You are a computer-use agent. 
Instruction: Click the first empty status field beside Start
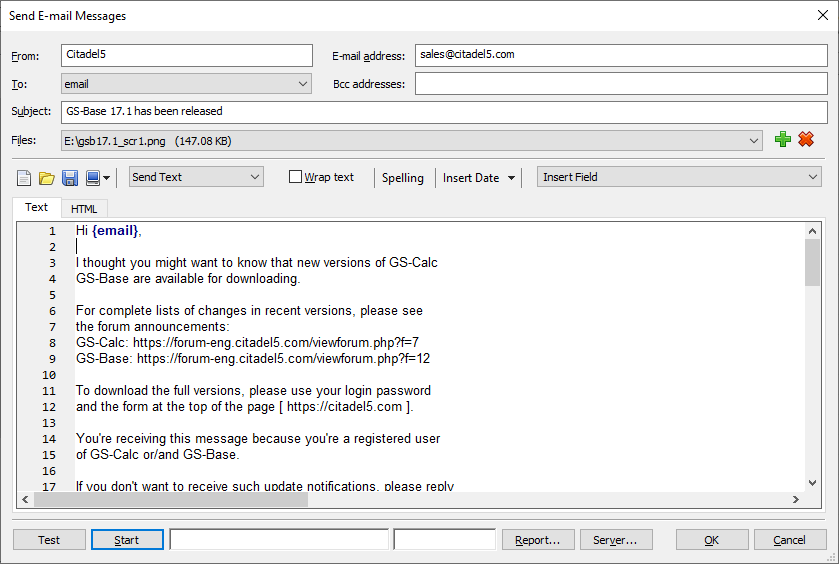tap(279, 539)
